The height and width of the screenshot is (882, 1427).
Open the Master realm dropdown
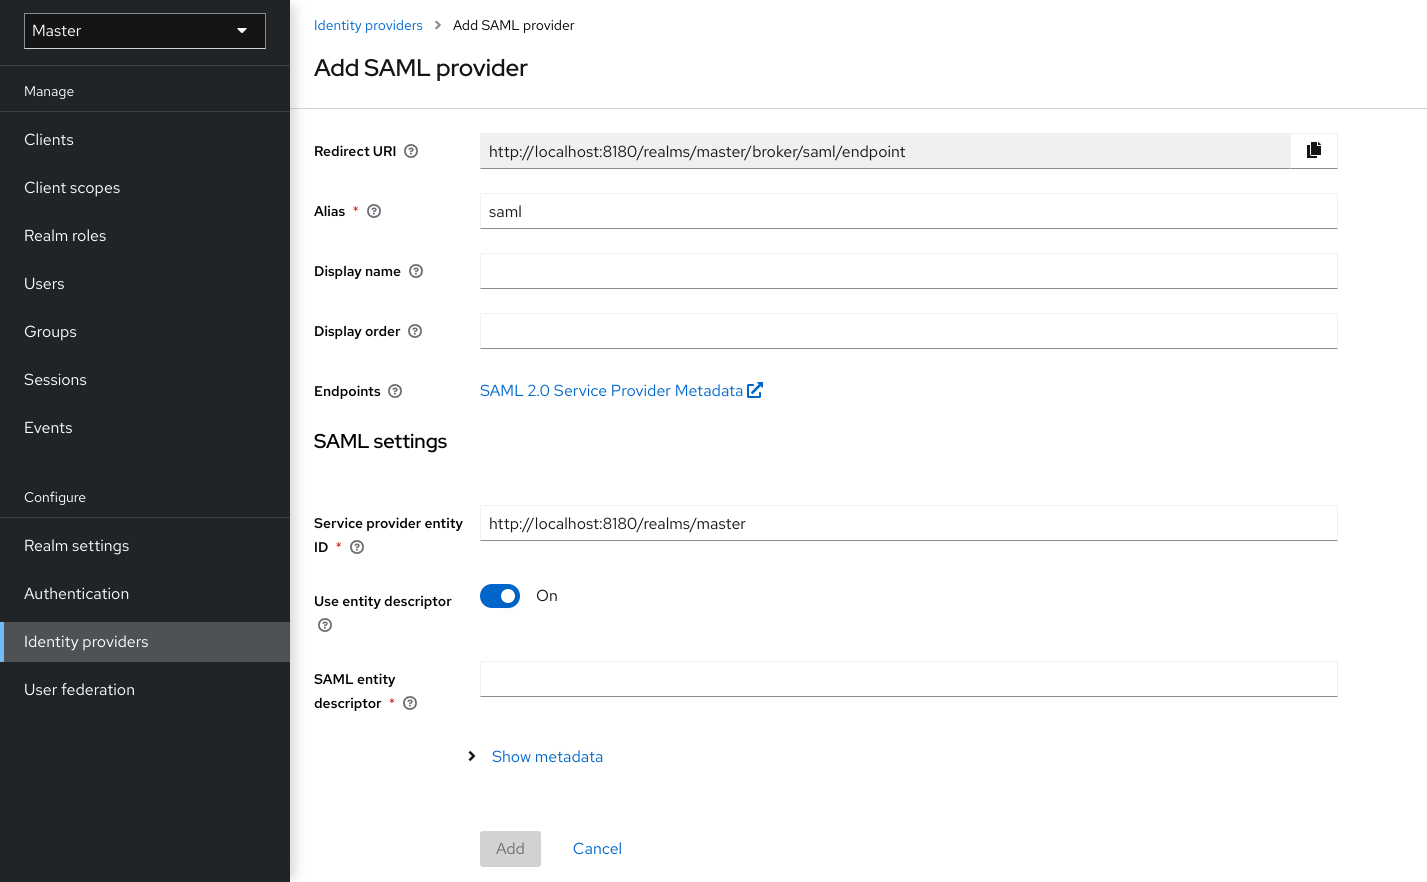click(143, 31)
